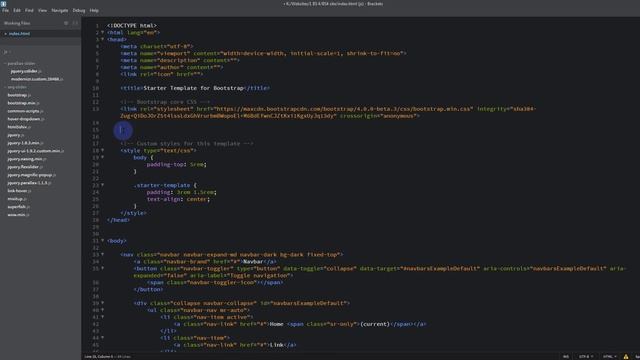
Task: Click the lint warning triangle icon
Action: [x=626, y=357]
